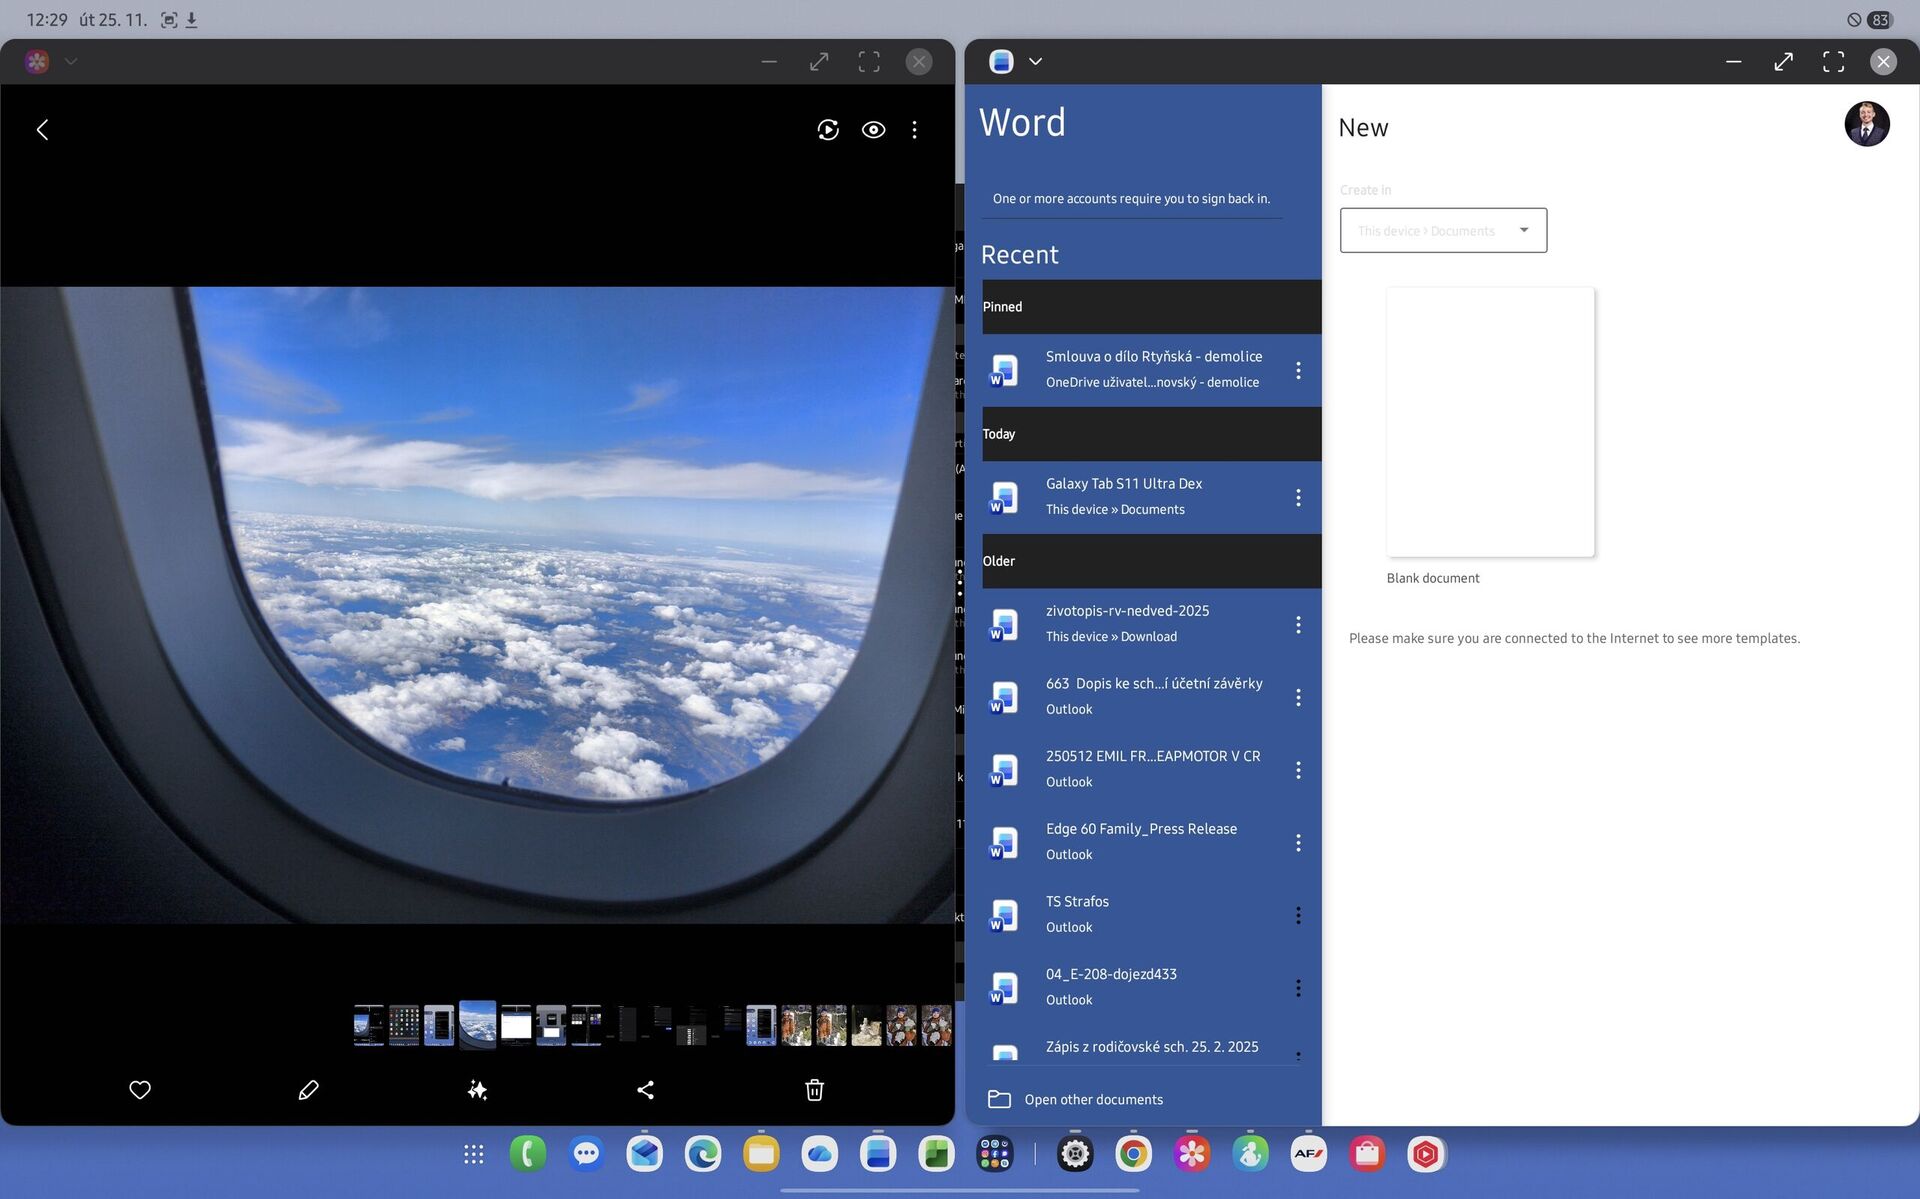Open the pencil edit tool for the photo
1920x1199 pixels.
pos(308,1090)
